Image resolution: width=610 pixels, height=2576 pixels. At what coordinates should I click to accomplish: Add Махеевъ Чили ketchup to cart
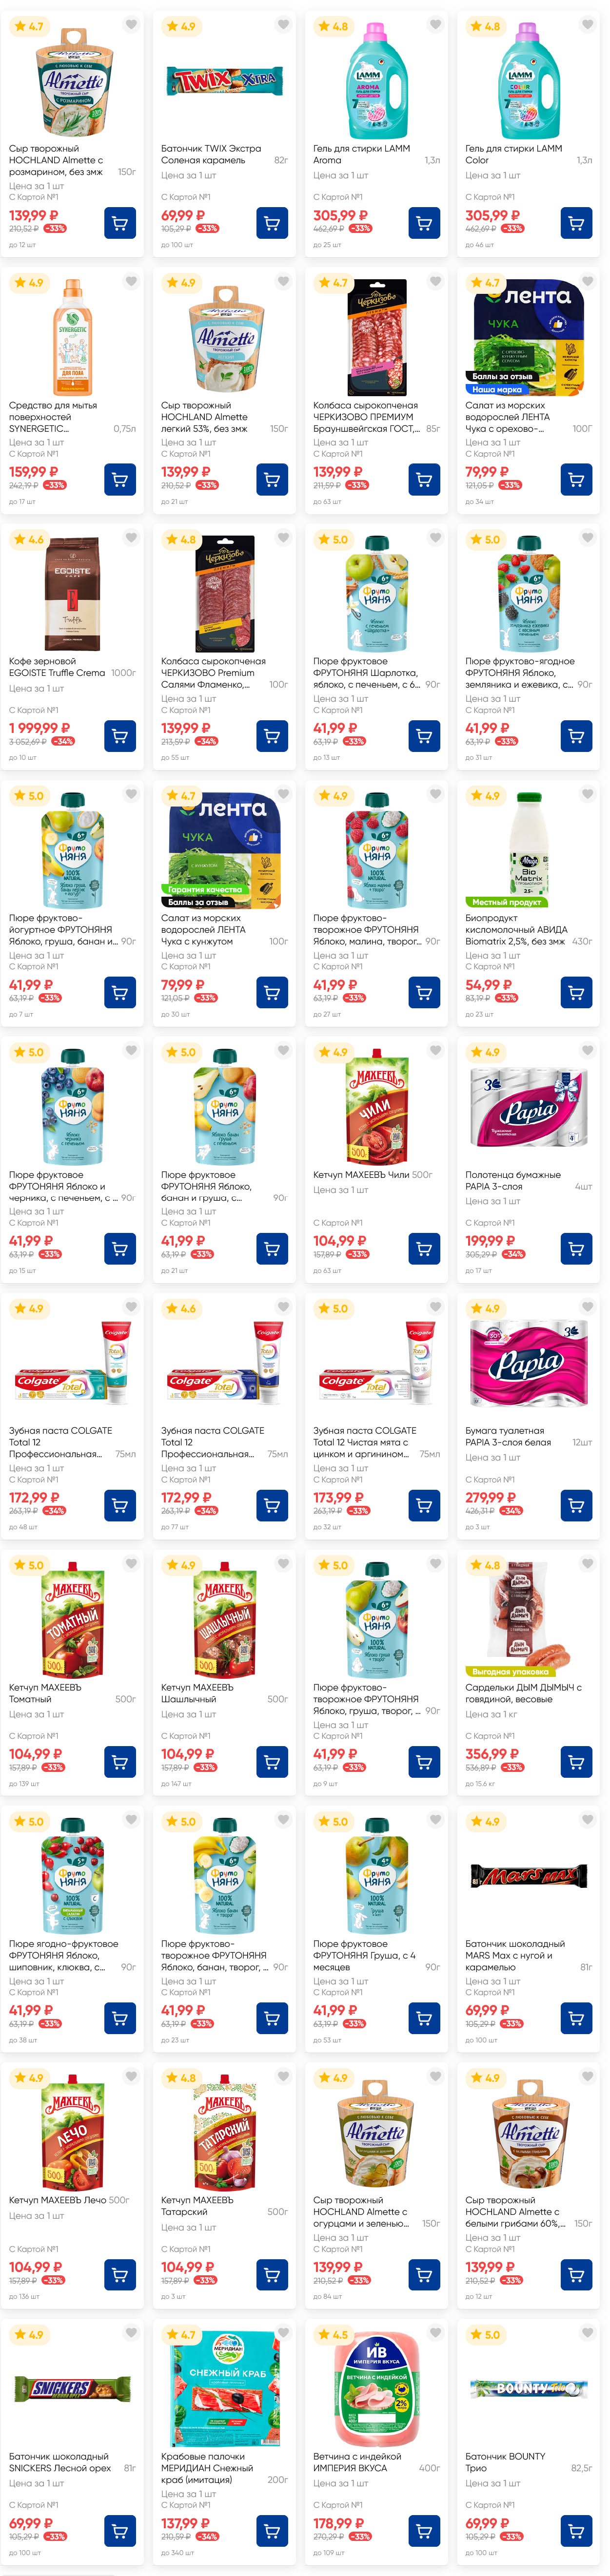[424, 1249]
